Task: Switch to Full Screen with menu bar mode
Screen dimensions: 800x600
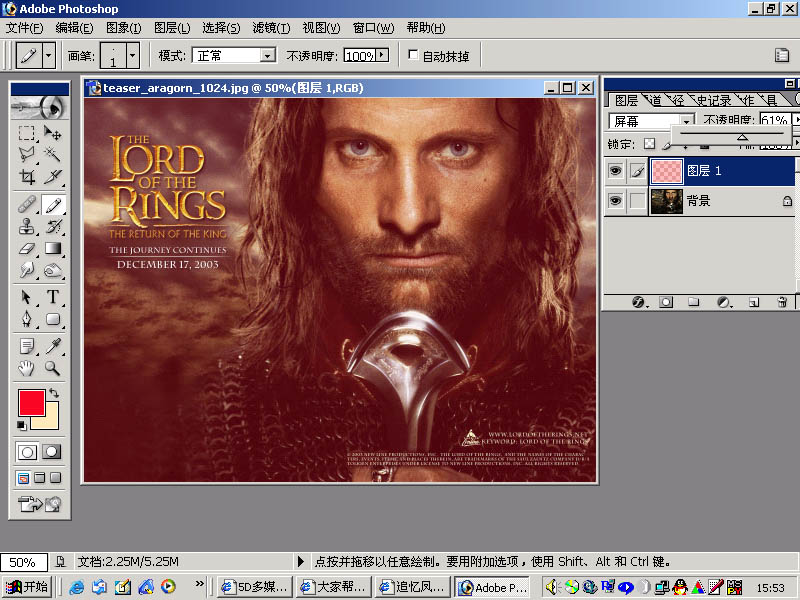Action: point(39,478)
